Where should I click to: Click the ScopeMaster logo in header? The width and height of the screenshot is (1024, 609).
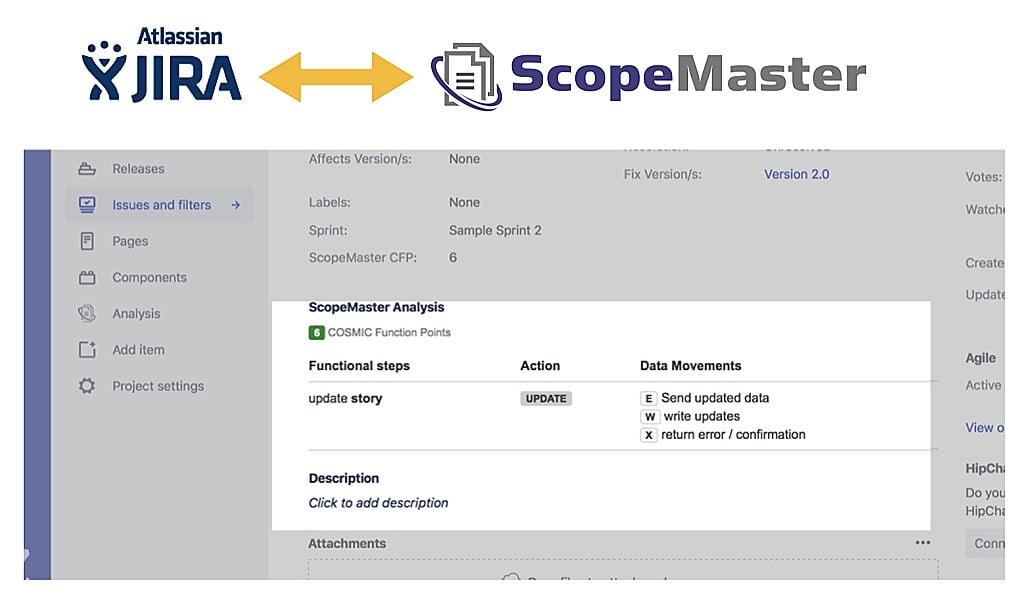click(x=648, y=76)
